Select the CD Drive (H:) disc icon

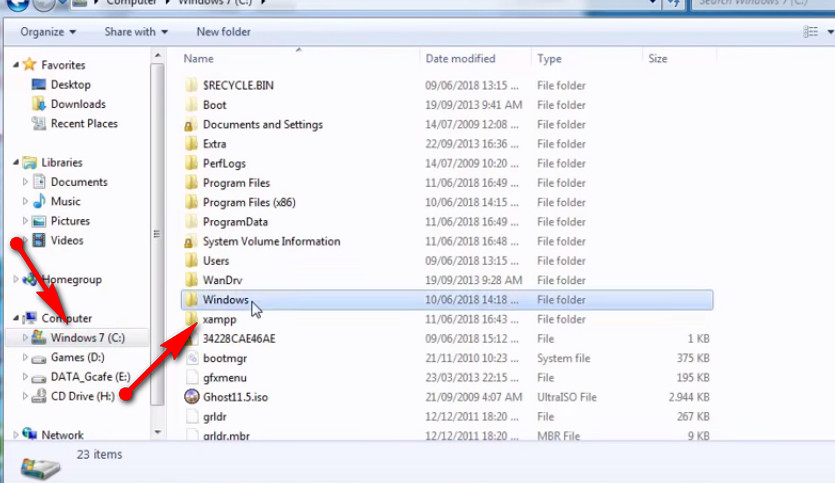39,396
